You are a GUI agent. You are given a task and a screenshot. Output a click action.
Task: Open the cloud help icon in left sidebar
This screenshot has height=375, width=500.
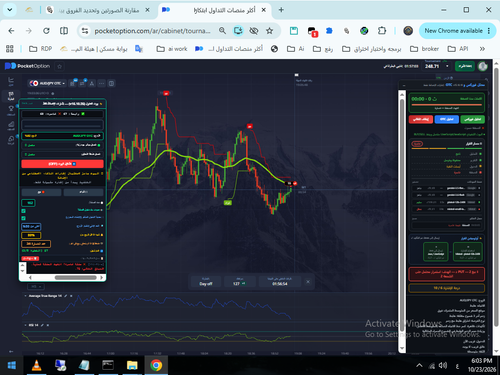(x=11, y=140)
